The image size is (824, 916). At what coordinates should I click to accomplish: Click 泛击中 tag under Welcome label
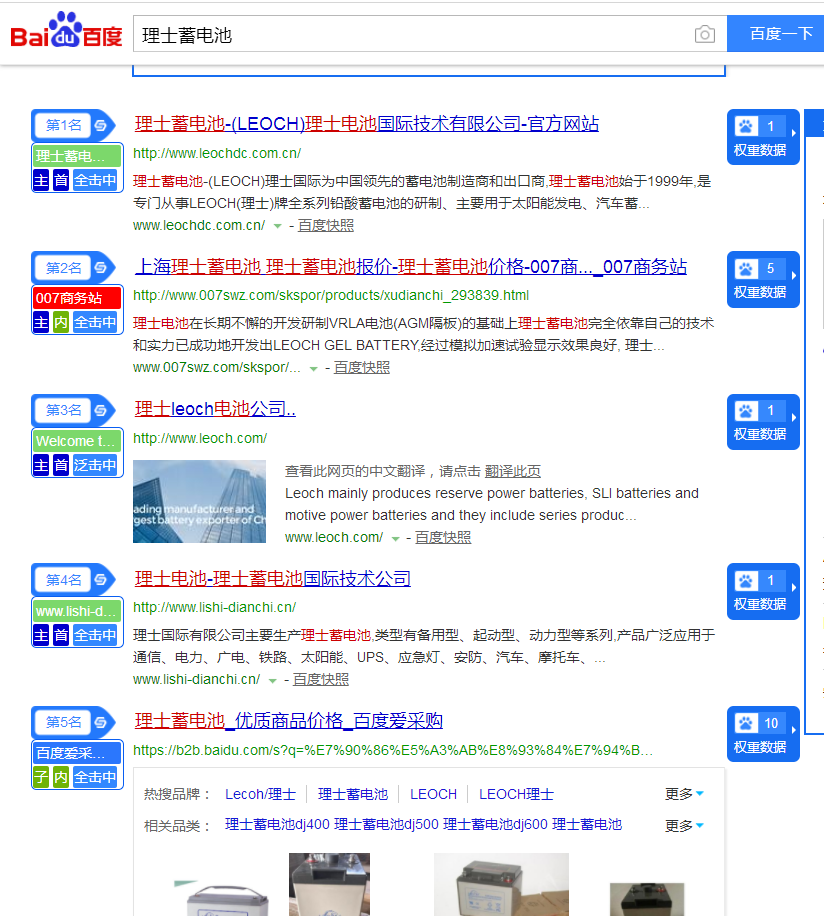pyautogui.click(x=95, y=466)
